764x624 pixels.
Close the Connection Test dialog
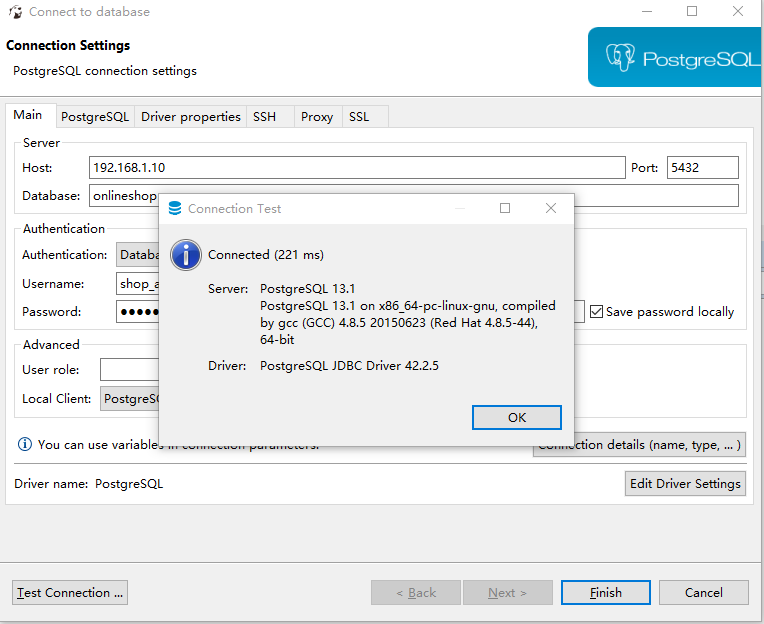pyautogui.click(x=551, y=208)
